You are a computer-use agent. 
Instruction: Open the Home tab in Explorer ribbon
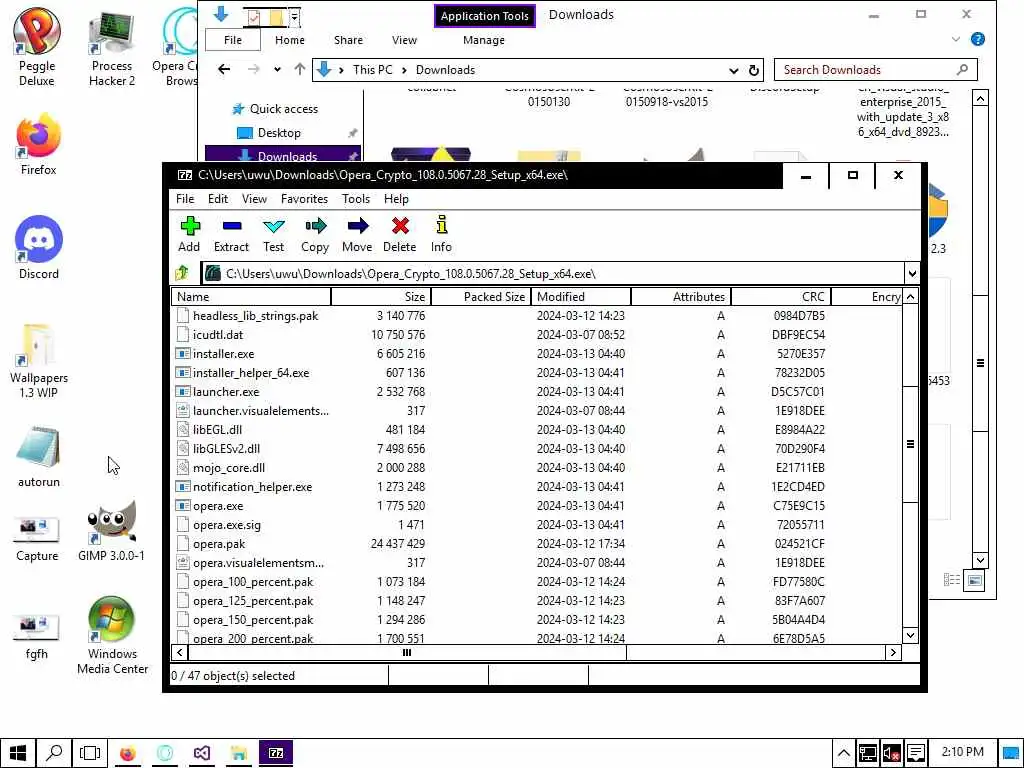coord(289,40)
